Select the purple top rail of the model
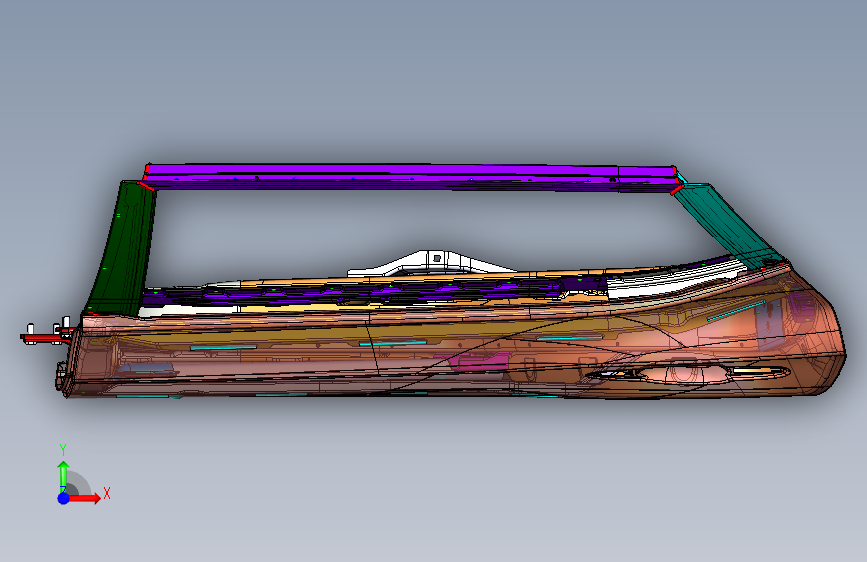 (x=412, y=177)
